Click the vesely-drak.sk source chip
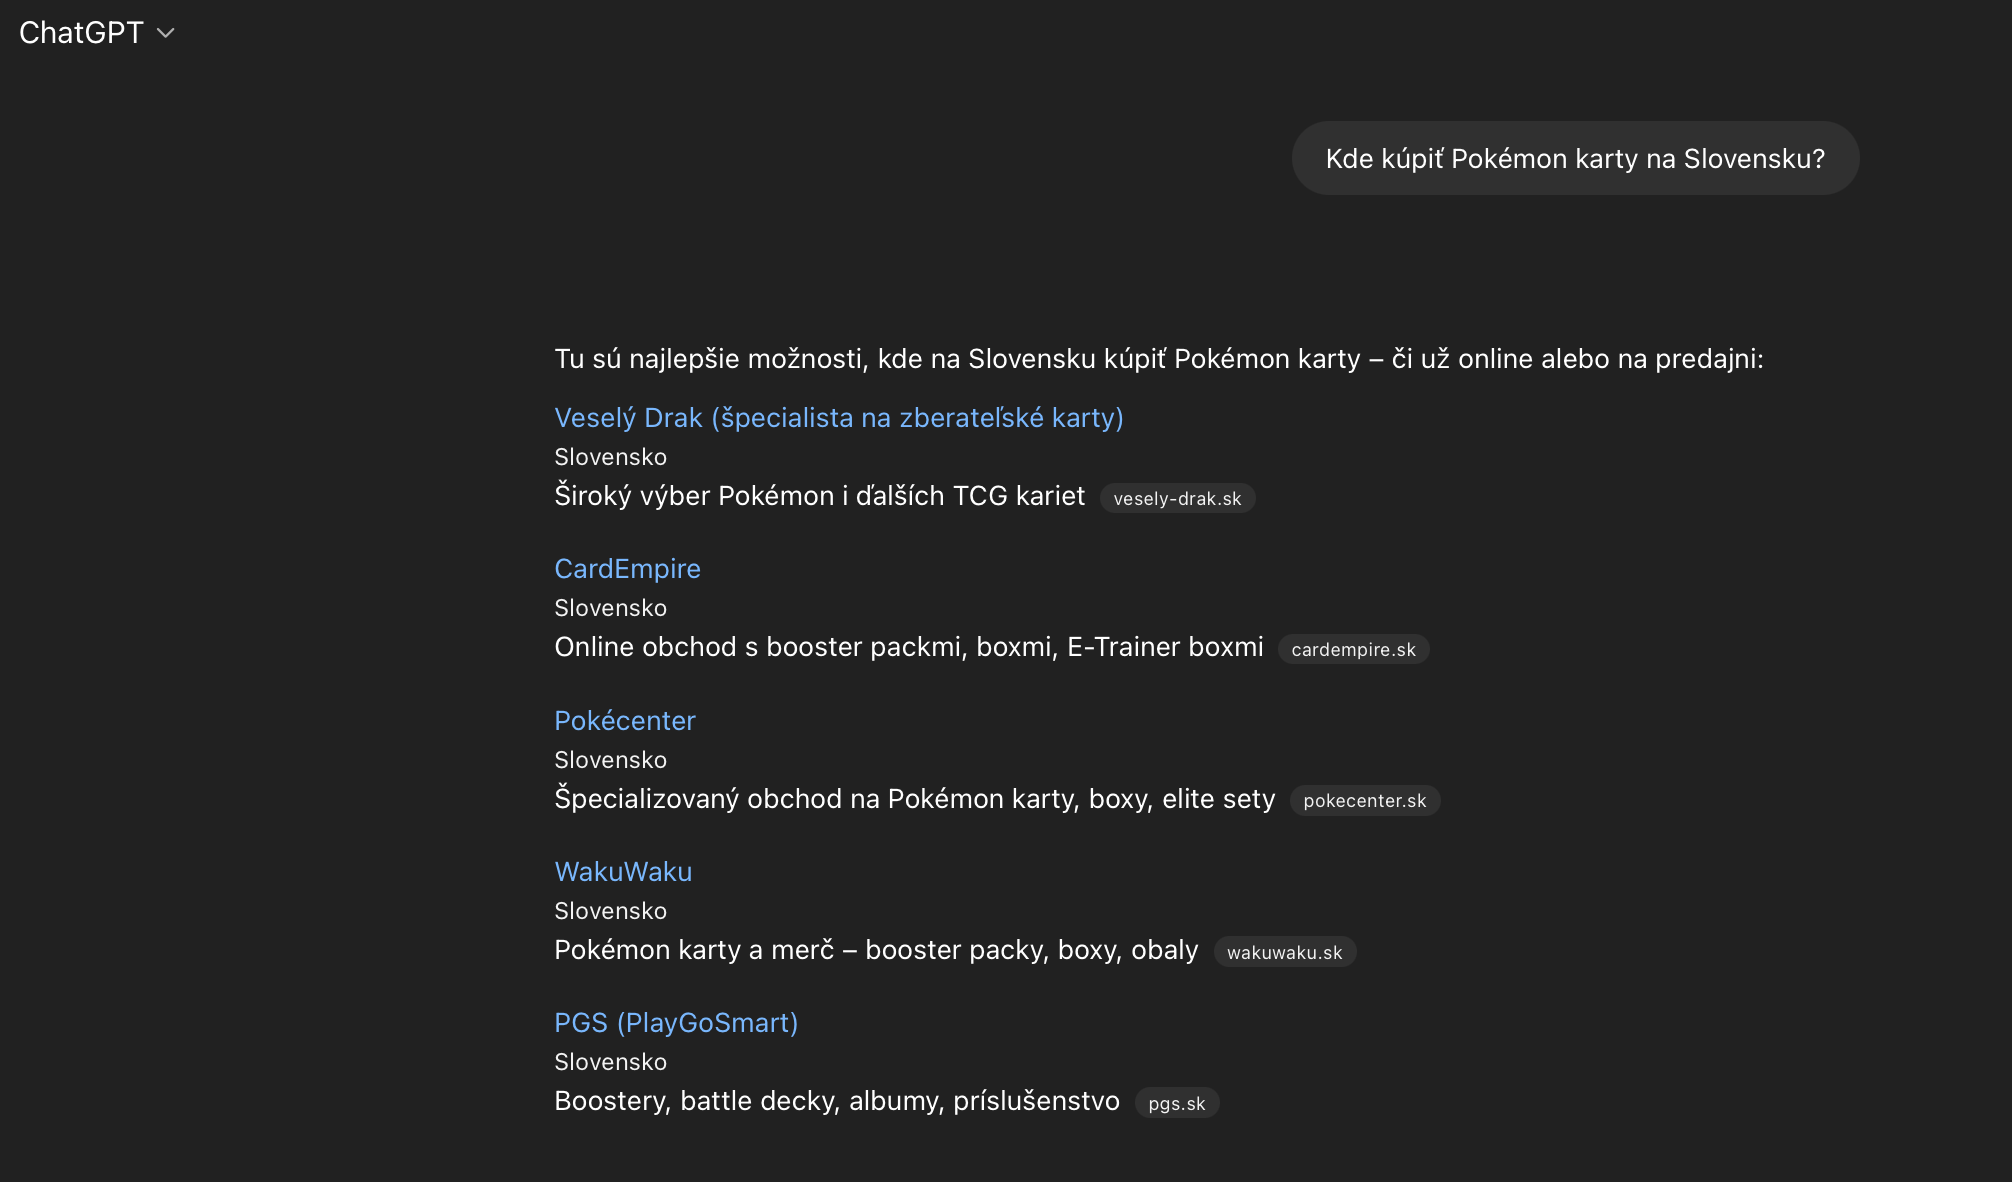Image resolution: width=2012 pixels, height=1182 pixels. (x=1177, y=498)
